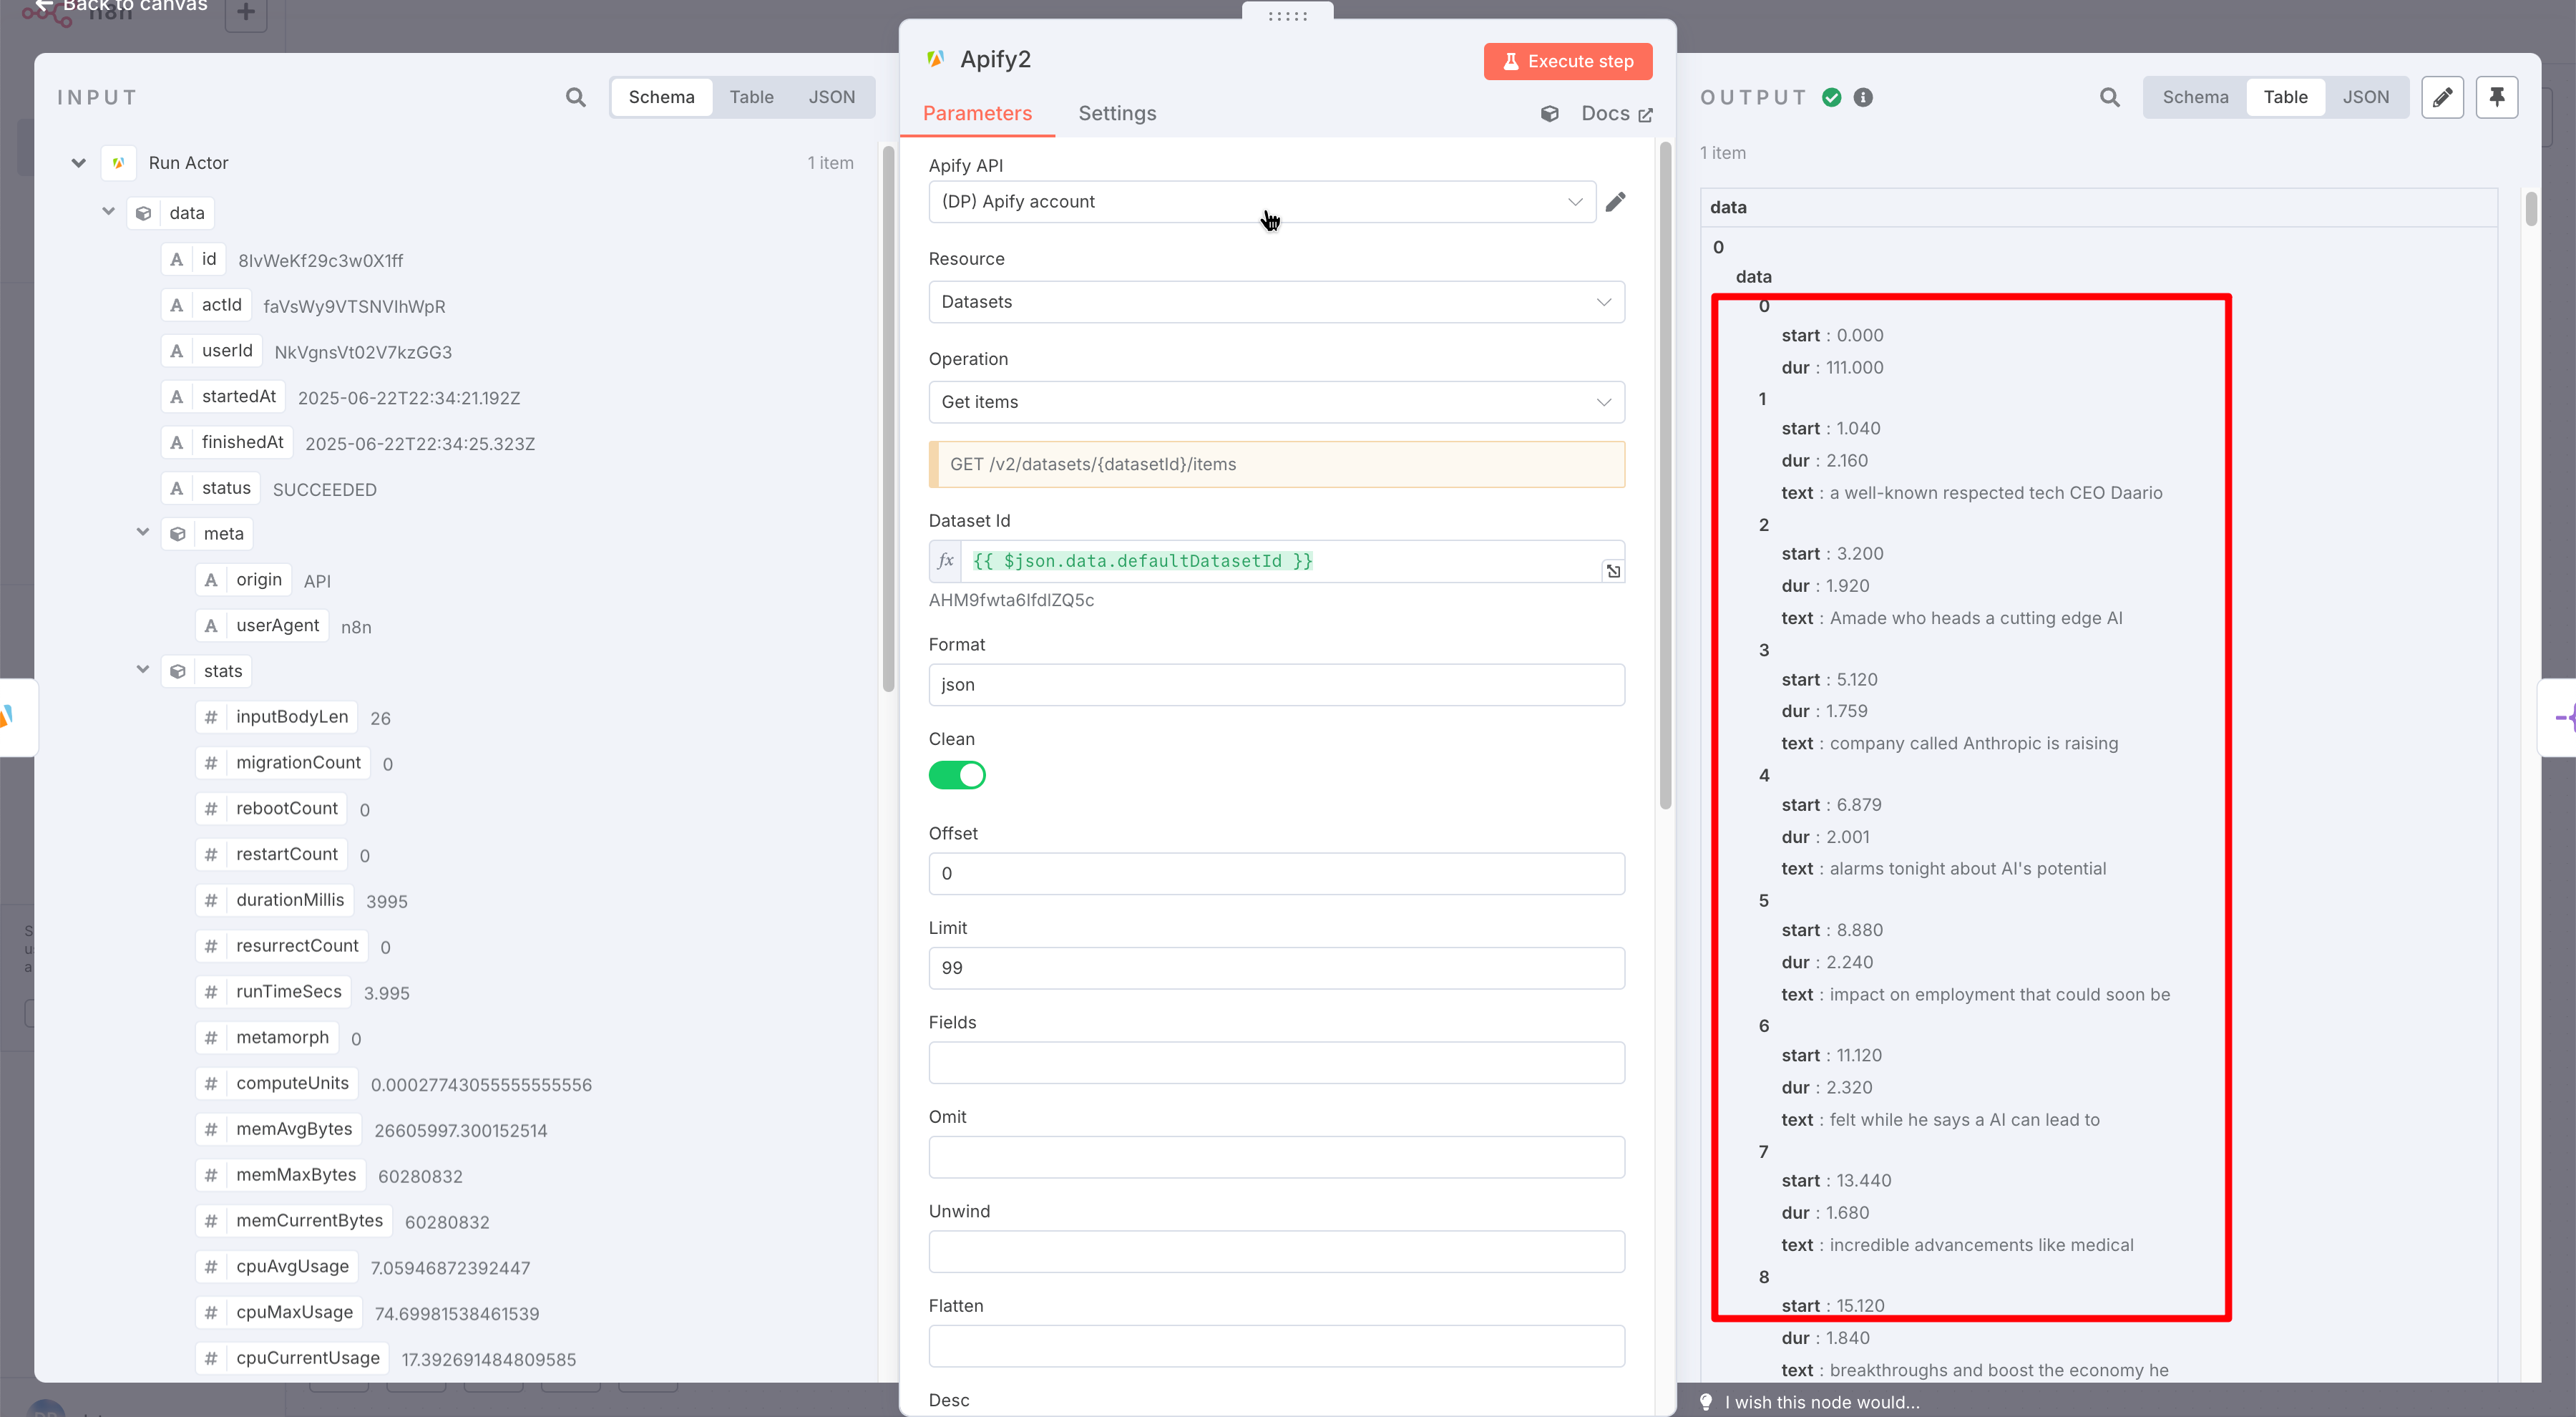Viewport: 2576px width, 1417px height.
Task: Click the string type icon for id
Action: pyautogui.click(x=177, y=260)
